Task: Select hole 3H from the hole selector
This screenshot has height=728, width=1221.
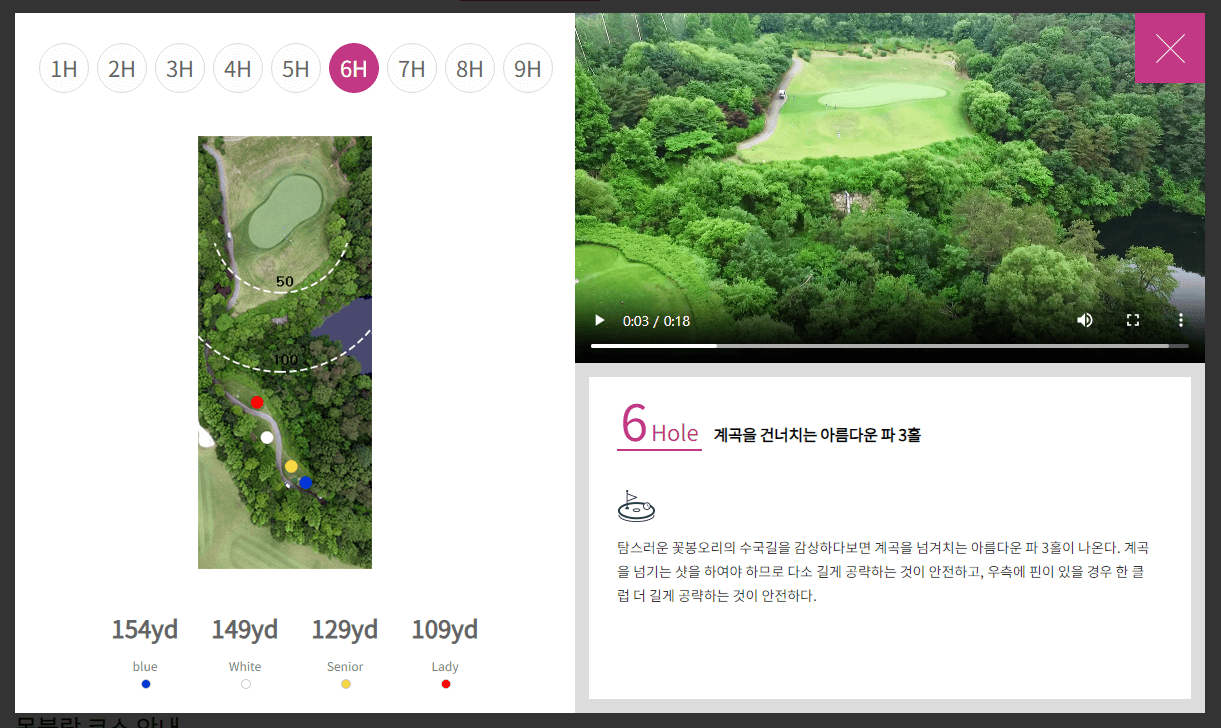Action: [x=180, y=68]
